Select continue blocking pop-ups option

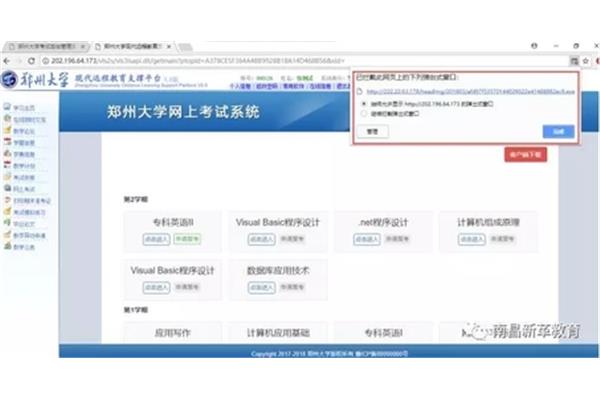point(364,114)
